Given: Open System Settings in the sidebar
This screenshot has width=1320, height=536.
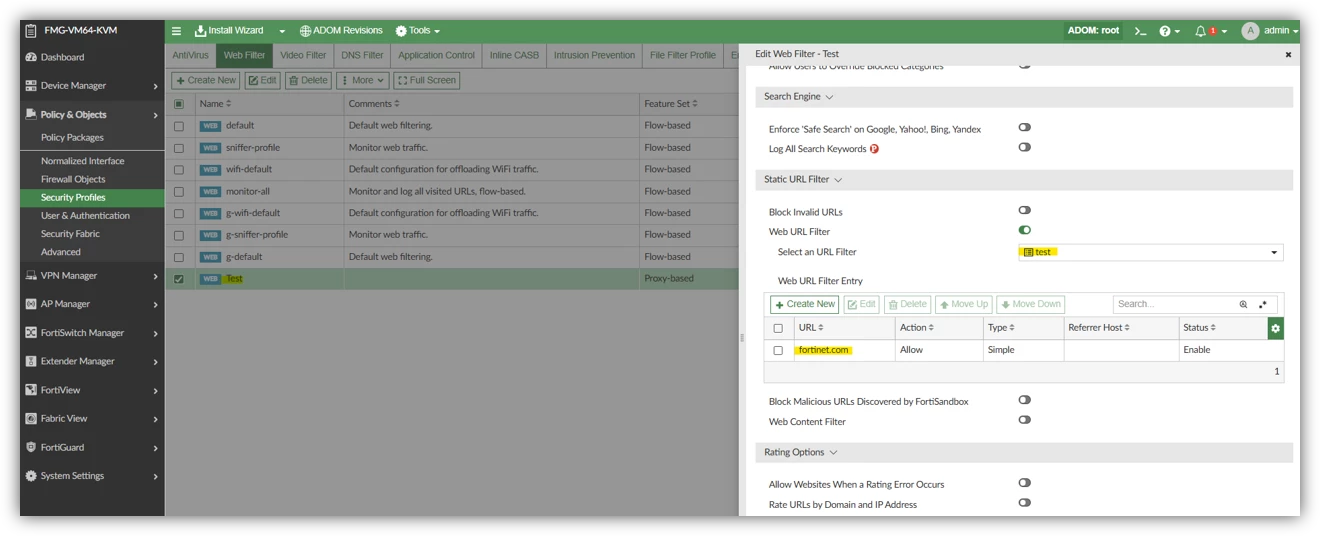Looking at the screenshot, I should pyautogui.click(x=92, y=476).
